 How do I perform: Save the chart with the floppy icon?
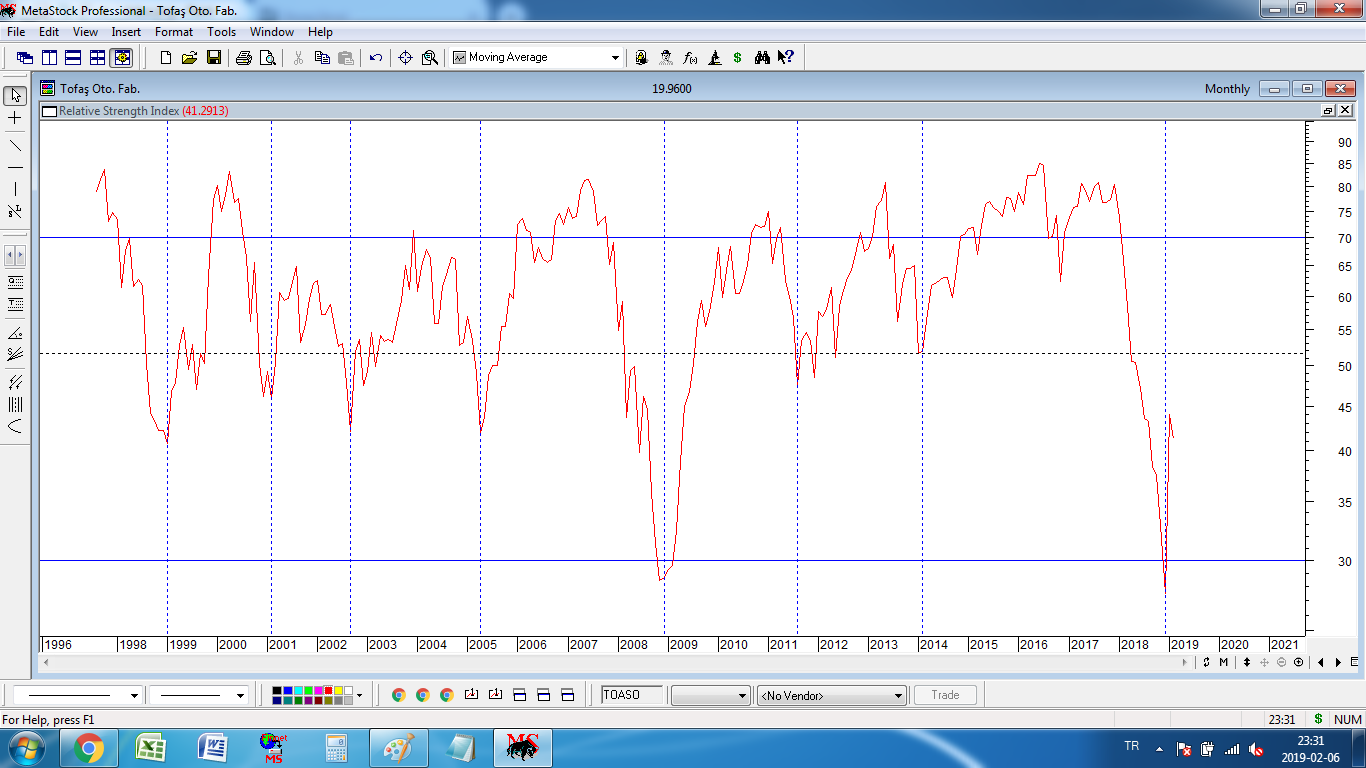(x=214, y=58)
